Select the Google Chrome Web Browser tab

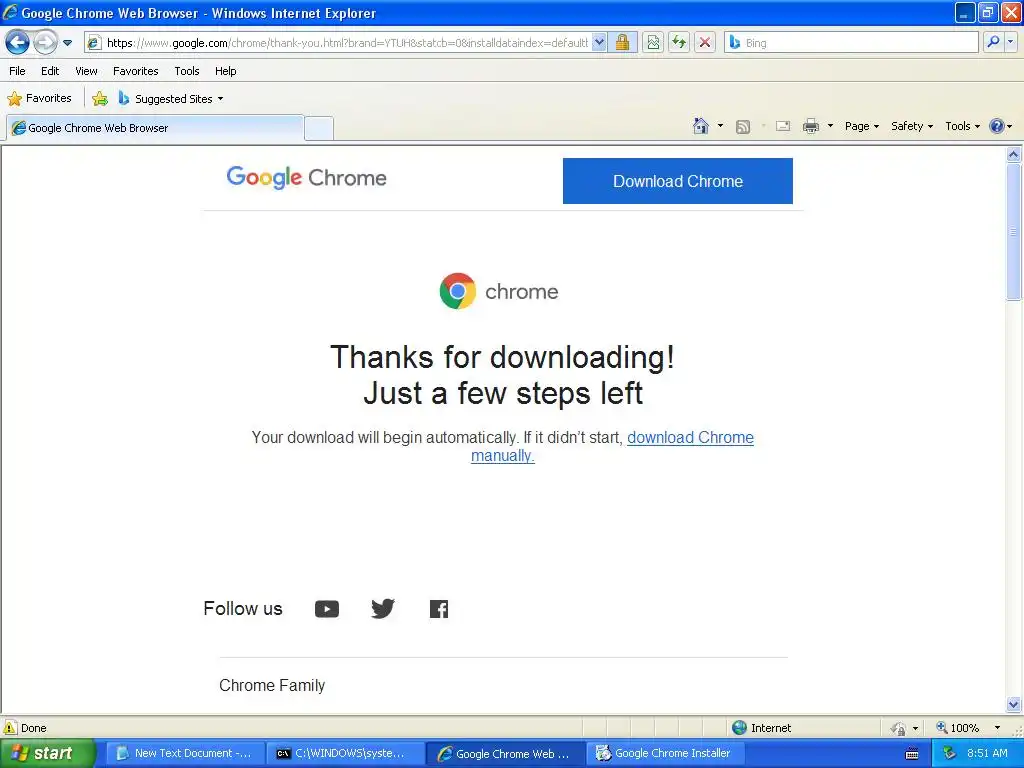pos(155,128)
